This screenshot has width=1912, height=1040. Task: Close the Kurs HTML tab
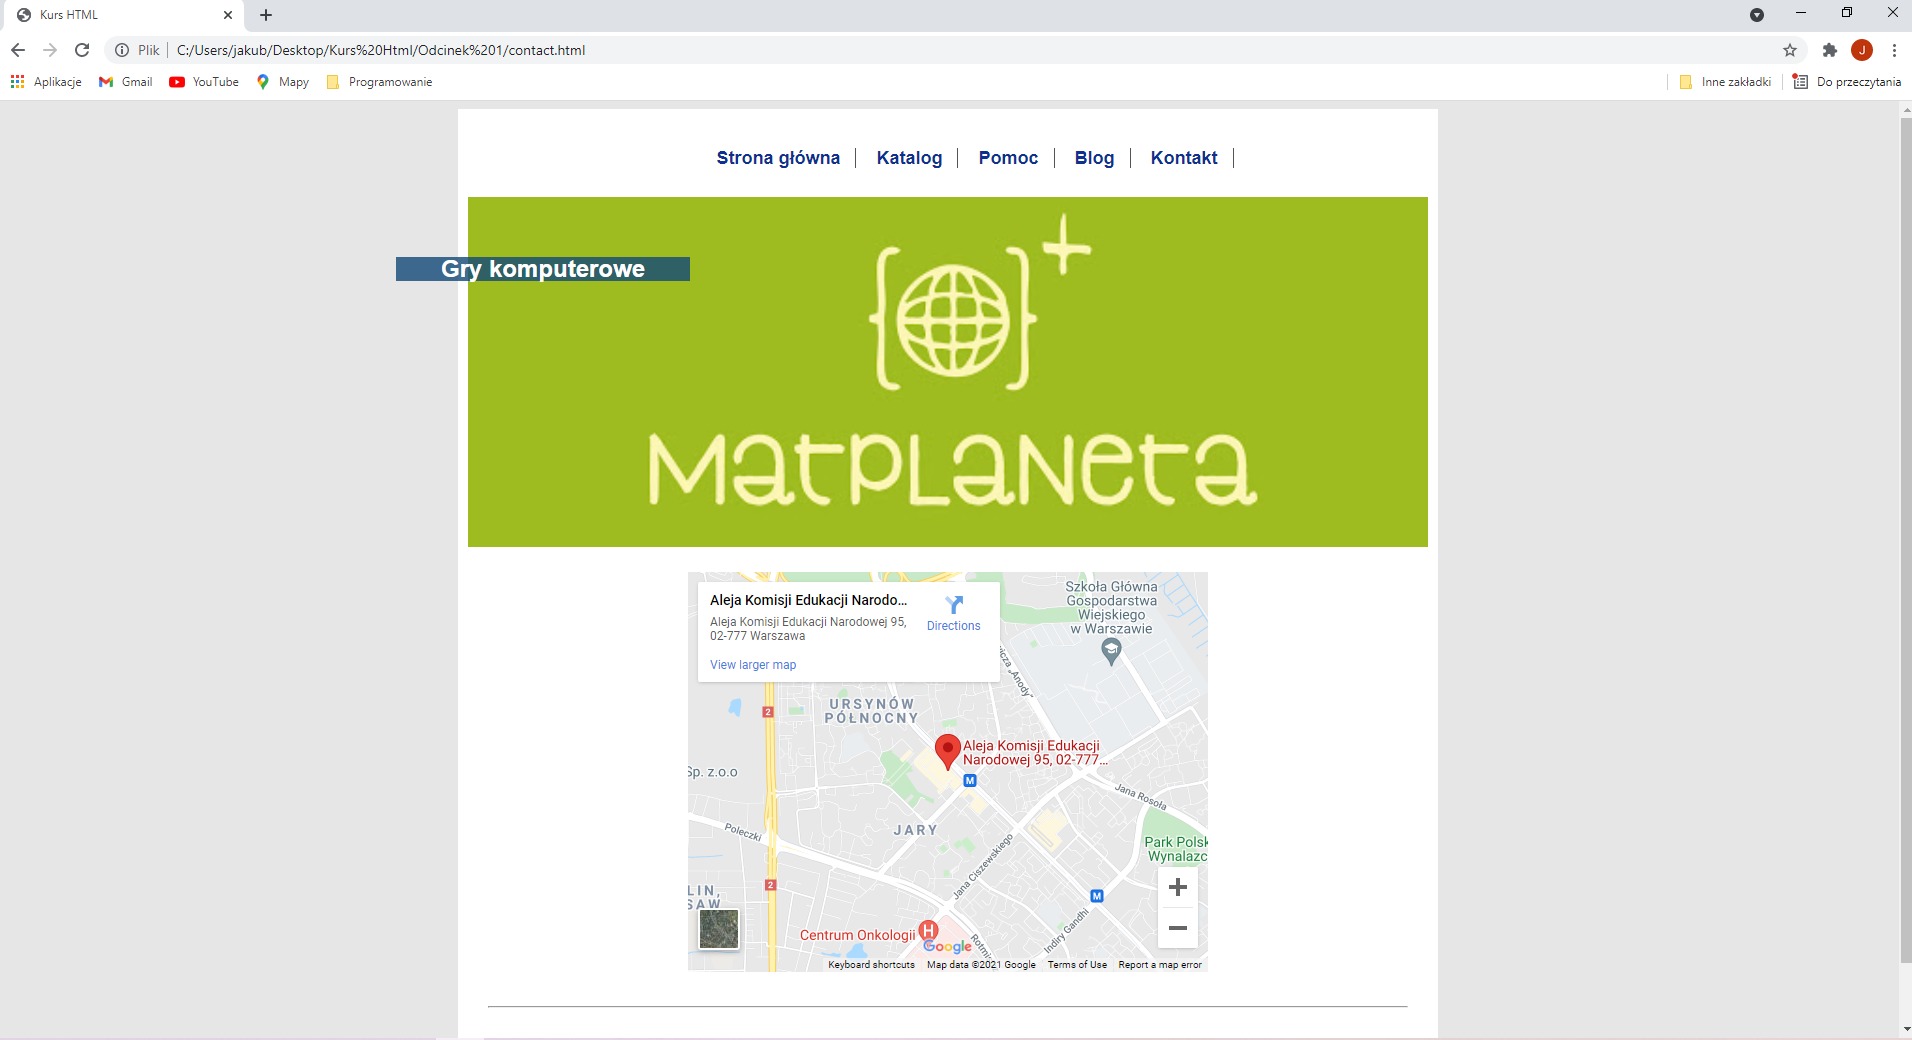(228, 15)
